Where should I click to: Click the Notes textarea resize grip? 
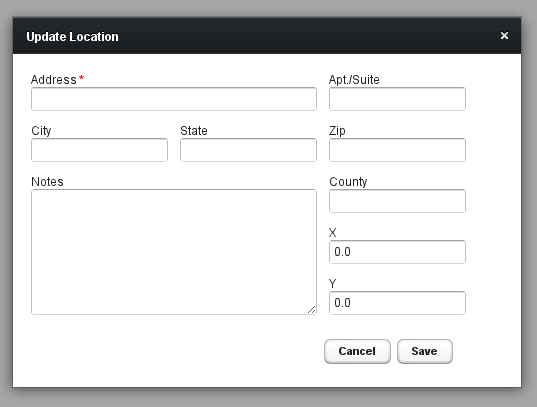[x=311, y=309]
